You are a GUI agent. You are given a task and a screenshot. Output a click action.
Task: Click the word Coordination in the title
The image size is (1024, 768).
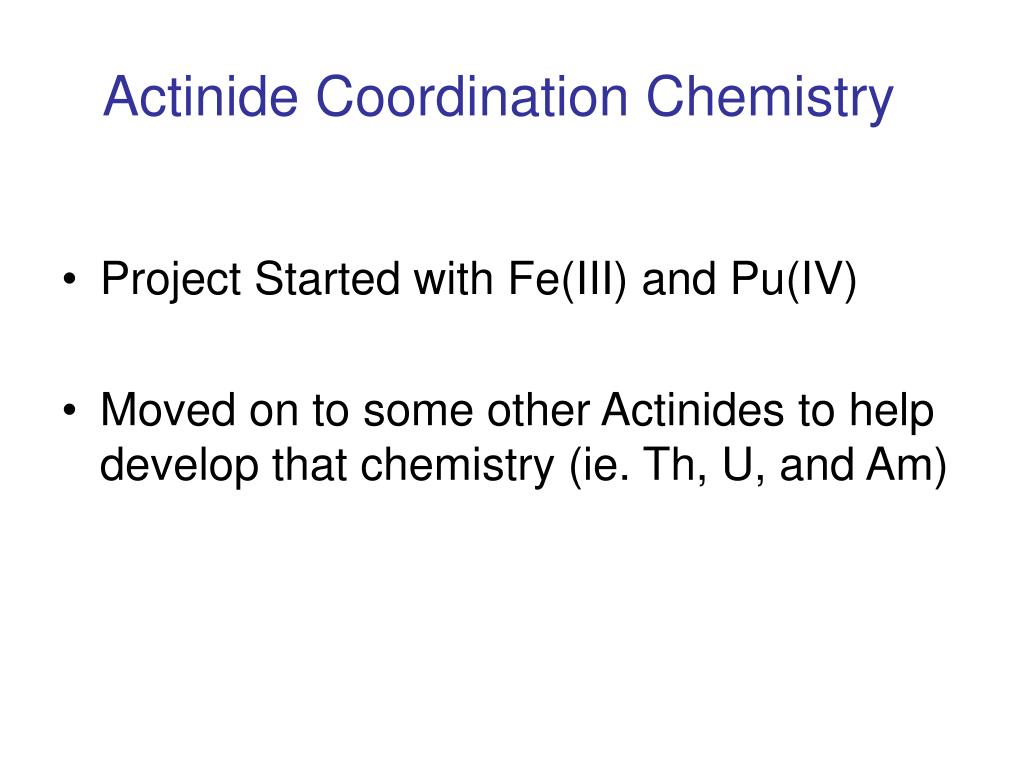472,96
